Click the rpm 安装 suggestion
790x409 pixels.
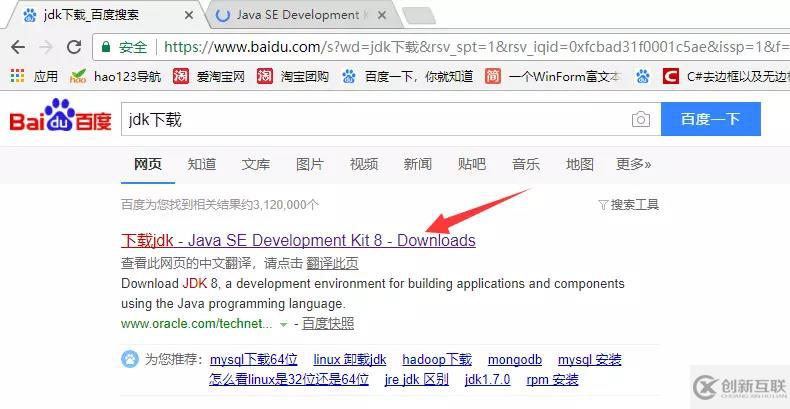(552, 379)
